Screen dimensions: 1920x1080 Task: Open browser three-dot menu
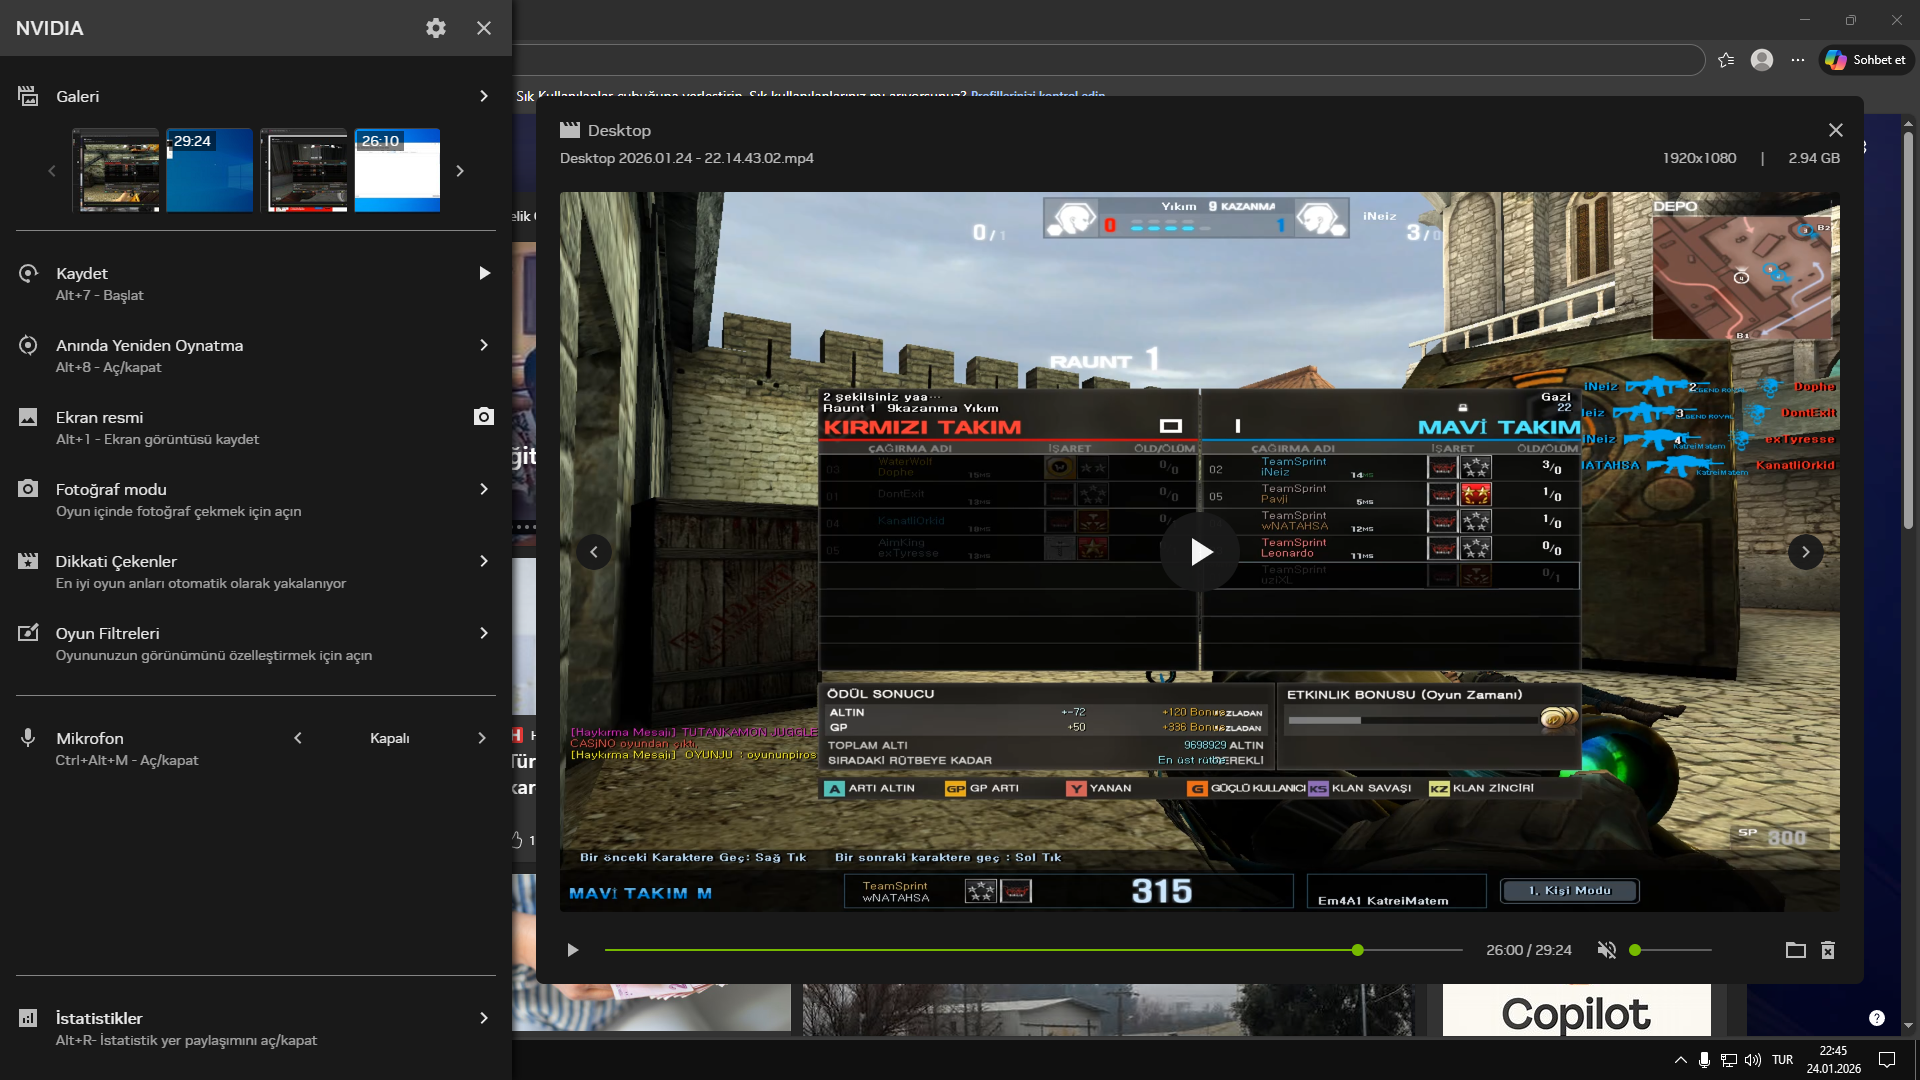1798,60
